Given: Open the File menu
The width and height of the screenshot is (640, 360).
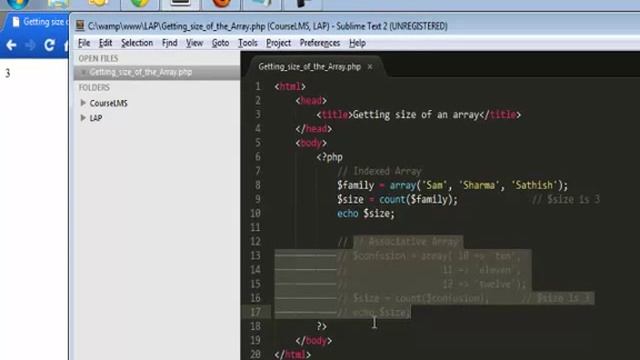Looking at the screenshot, I should pos(84,43).
